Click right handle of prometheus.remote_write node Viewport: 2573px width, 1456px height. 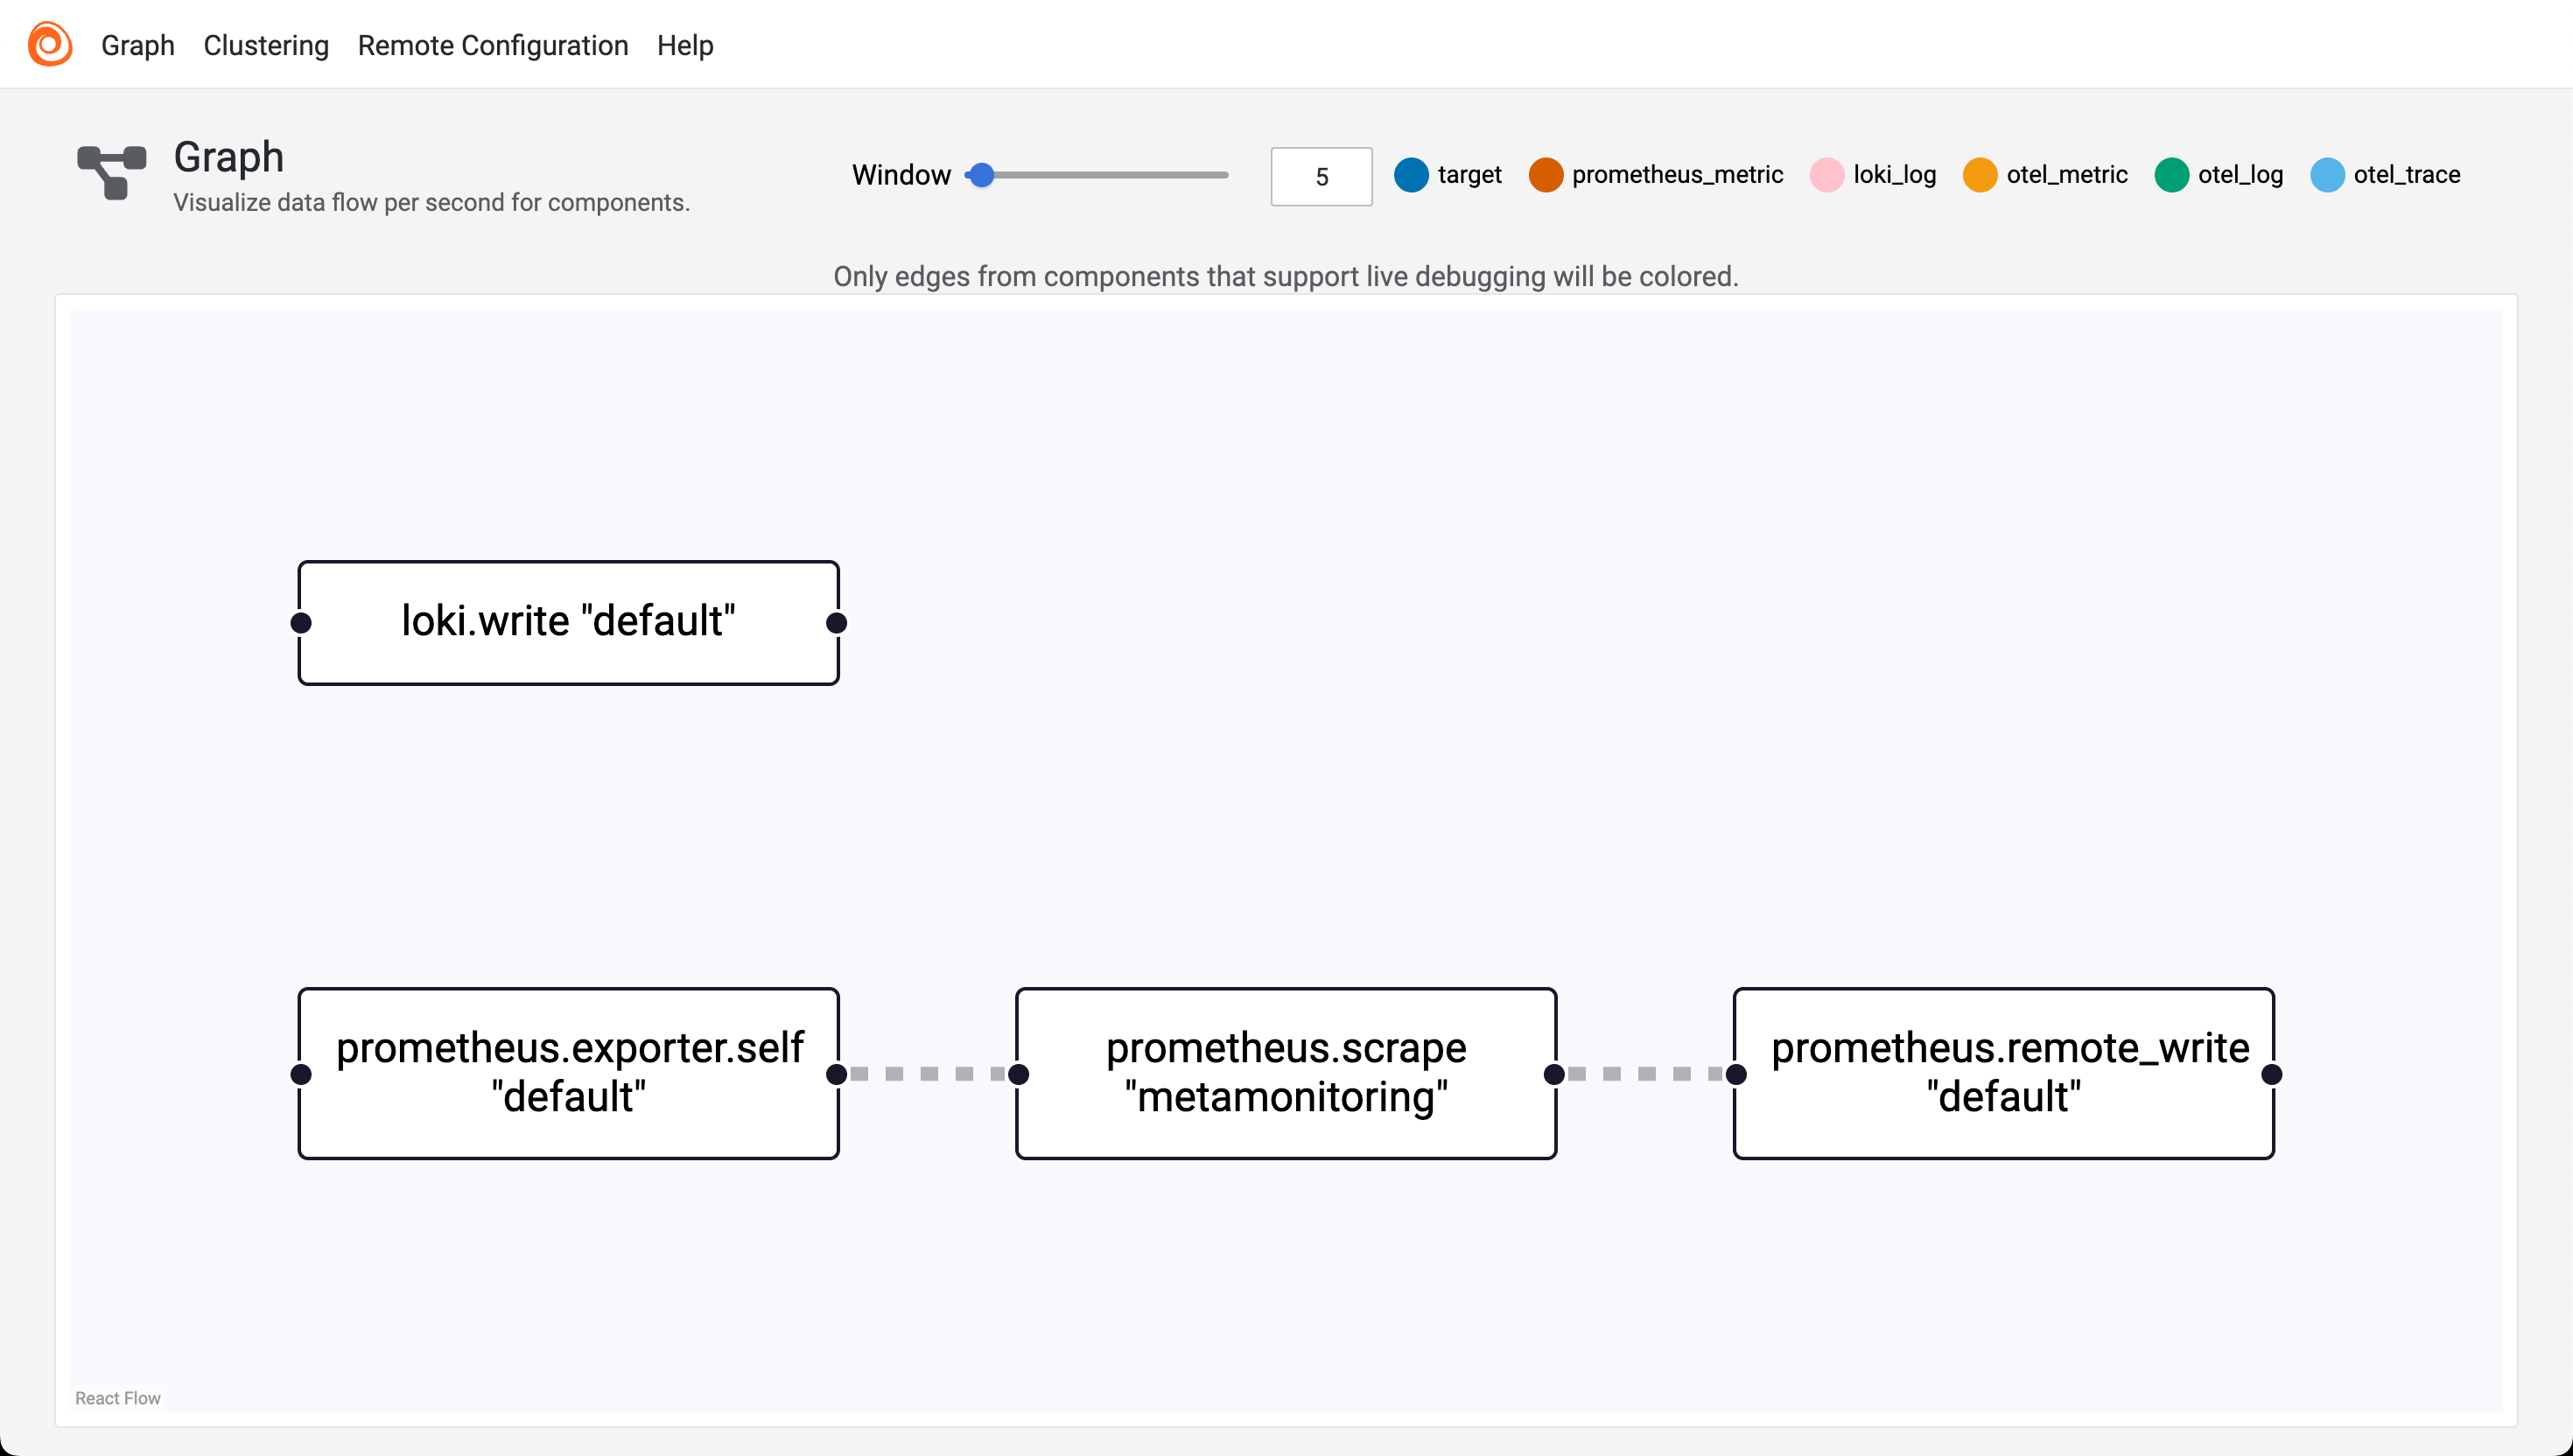pyautogui.click(x=2272, y=1074)
